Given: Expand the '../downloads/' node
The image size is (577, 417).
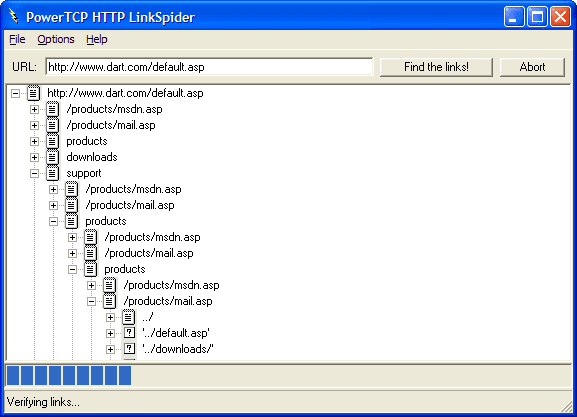Looking at the screenshot, I should tap(110, 349).
